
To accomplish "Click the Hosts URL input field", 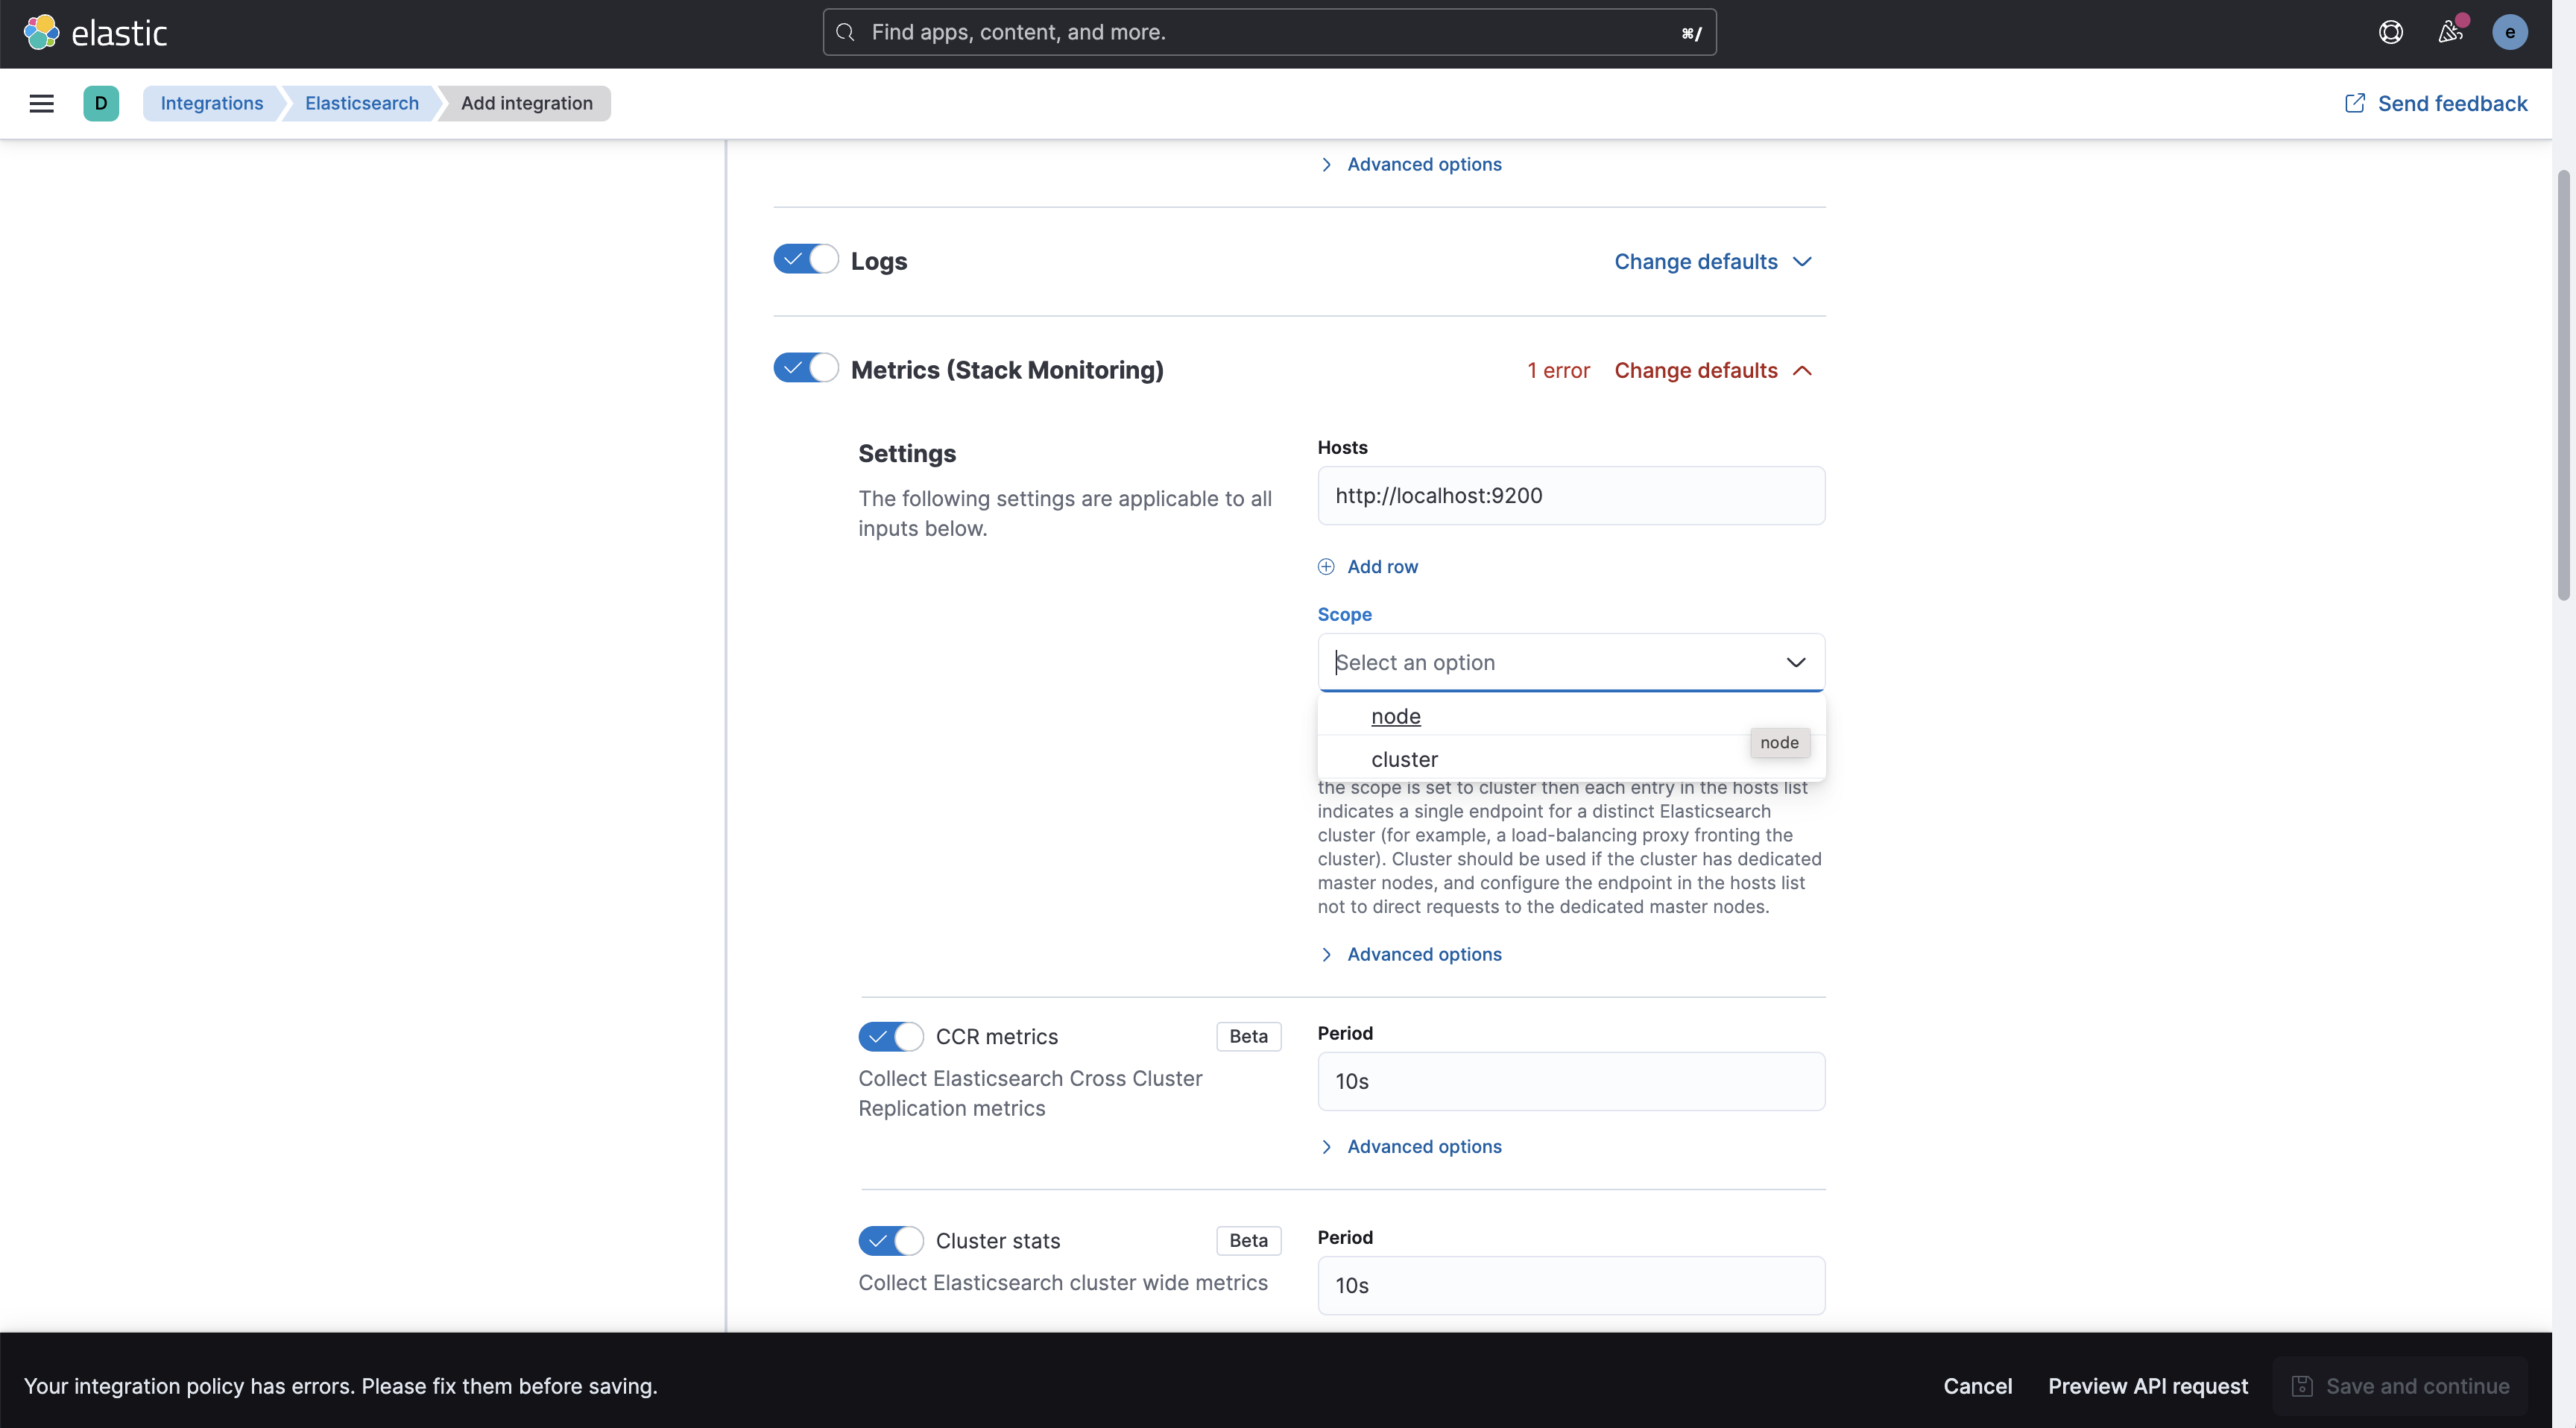I will pyautogui.click(x=1570, y=496).
